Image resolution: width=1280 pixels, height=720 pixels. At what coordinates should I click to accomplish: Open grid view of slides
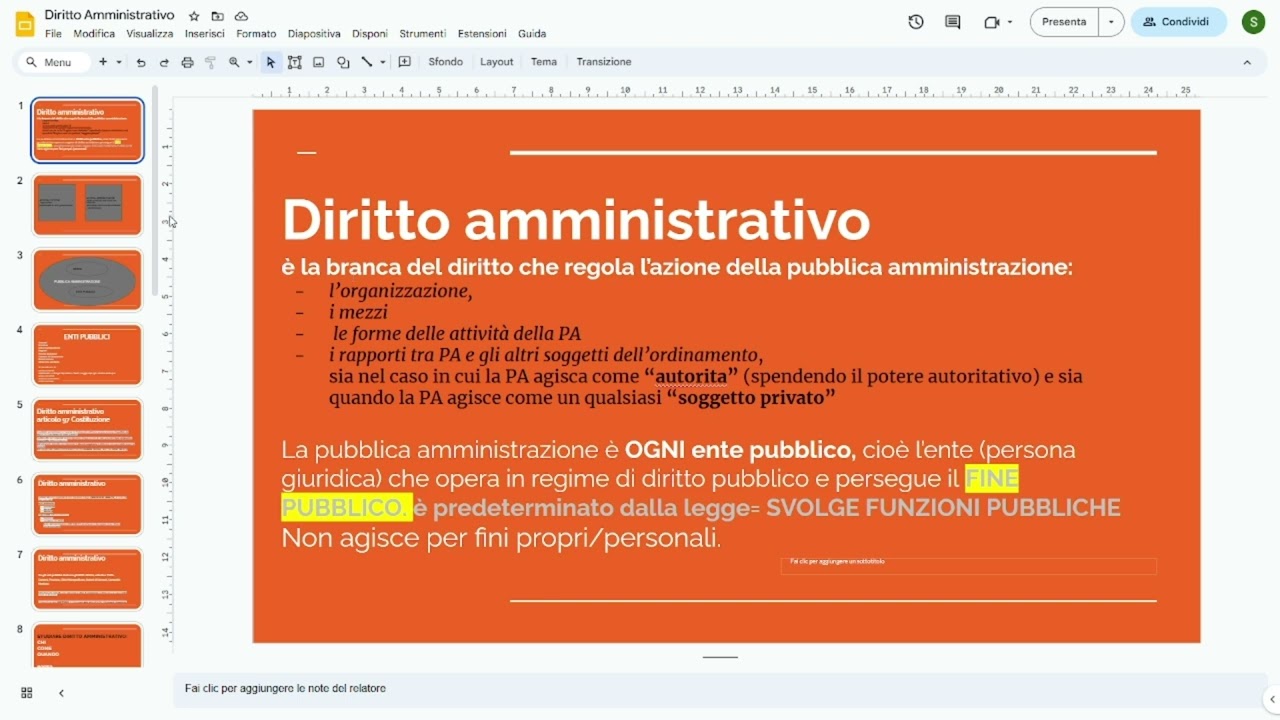point(27,693)
